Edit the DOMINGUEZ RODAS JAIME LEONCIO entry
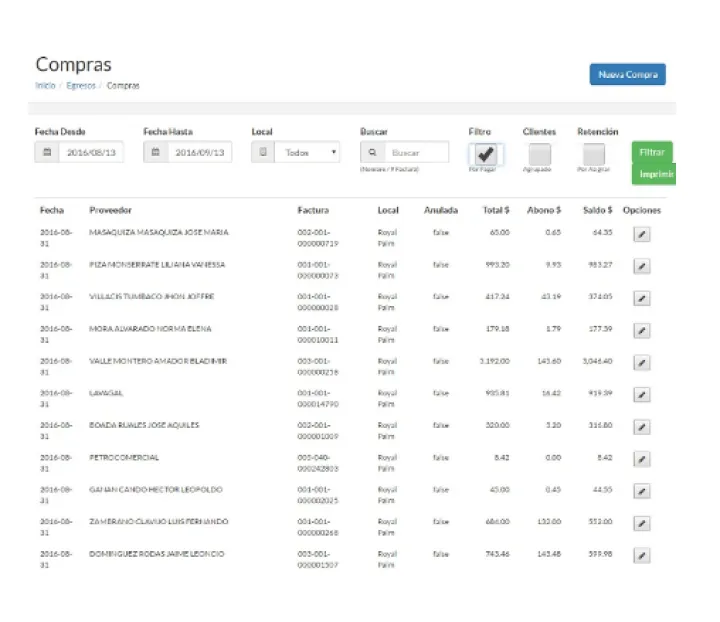This screenshot has height=622, width=720. click(642, 556)
